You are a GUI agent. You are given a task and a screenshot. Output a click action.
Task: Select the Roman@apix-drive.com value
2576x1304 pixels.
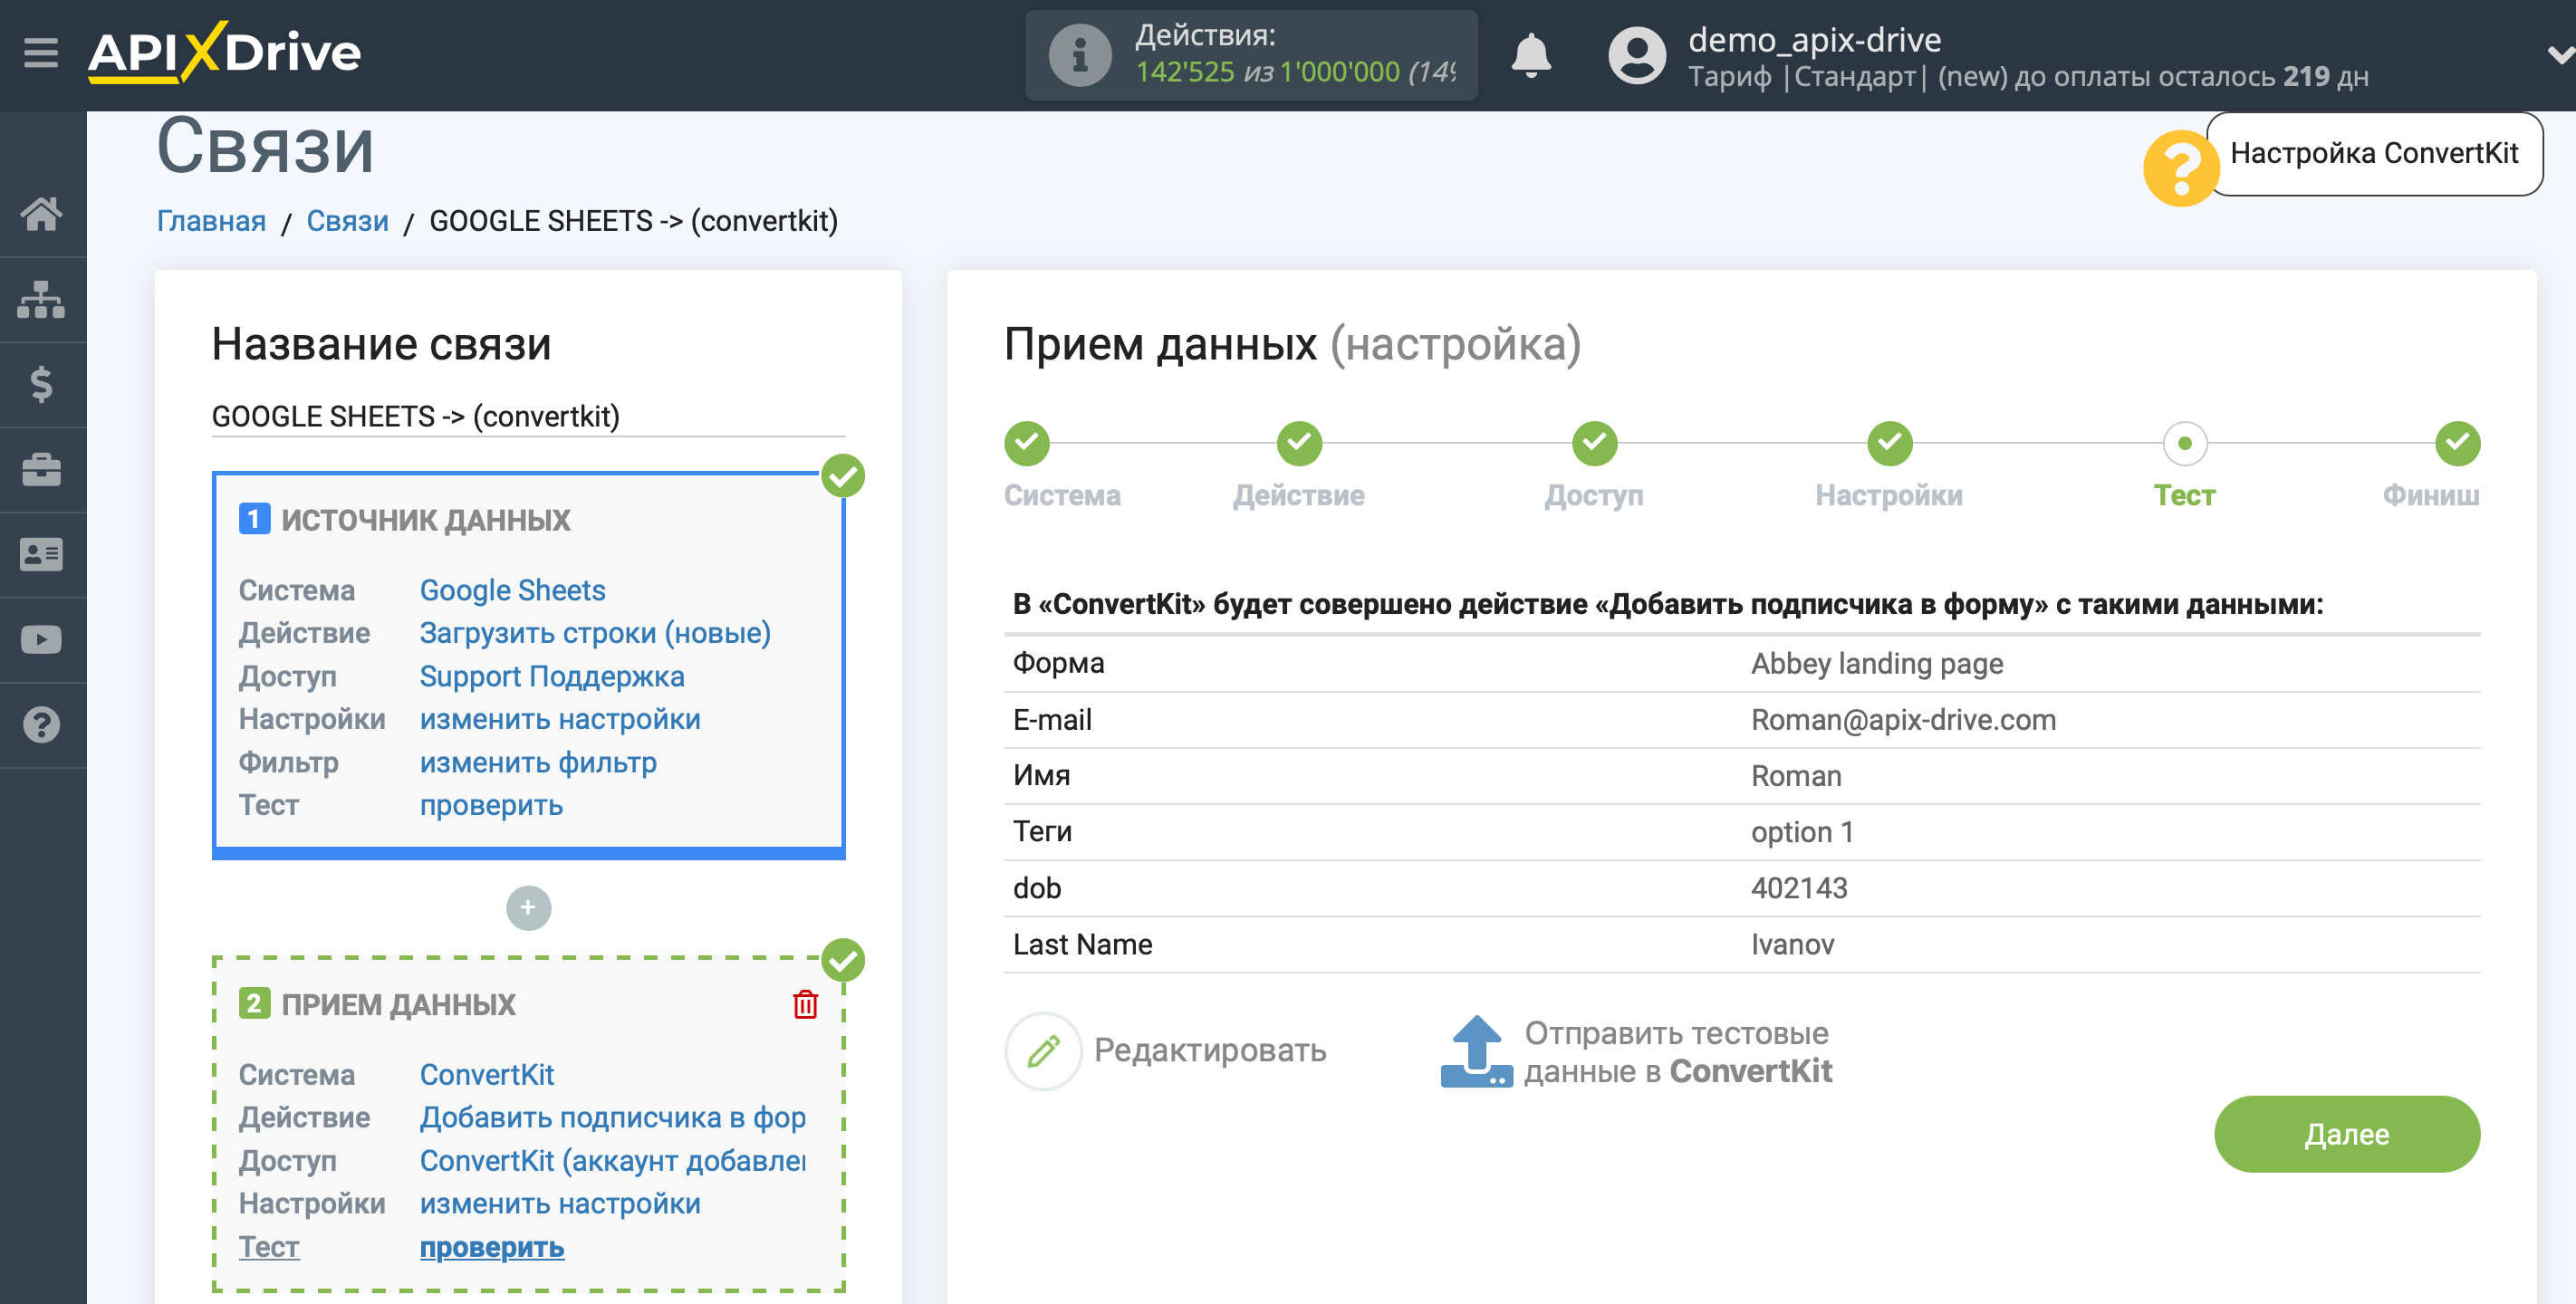(x=1902, y=719)
